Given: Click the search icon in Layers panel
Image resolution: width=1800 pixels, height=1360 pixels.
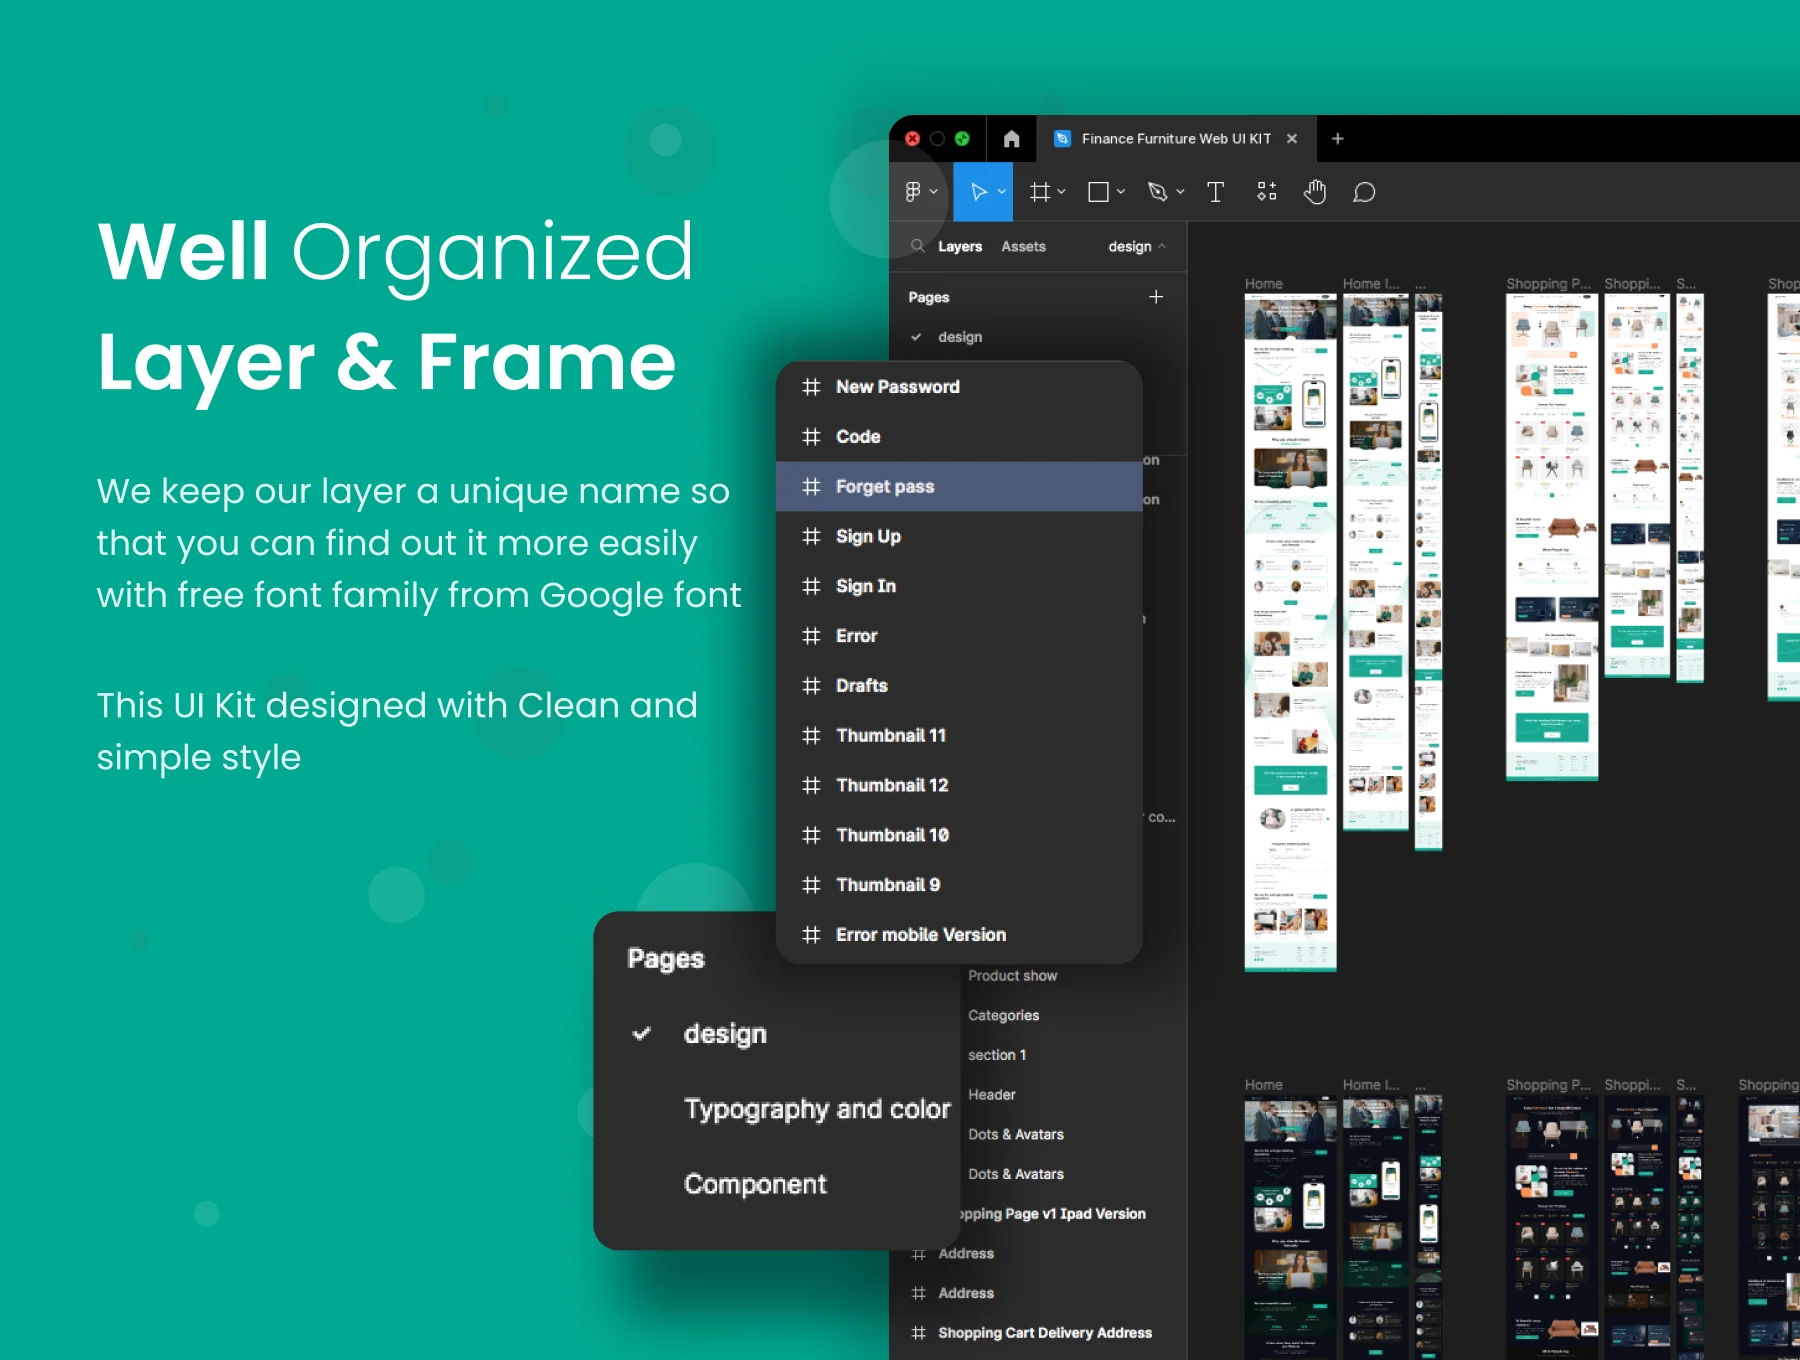Looking at the screenshot, I should 917,246.
